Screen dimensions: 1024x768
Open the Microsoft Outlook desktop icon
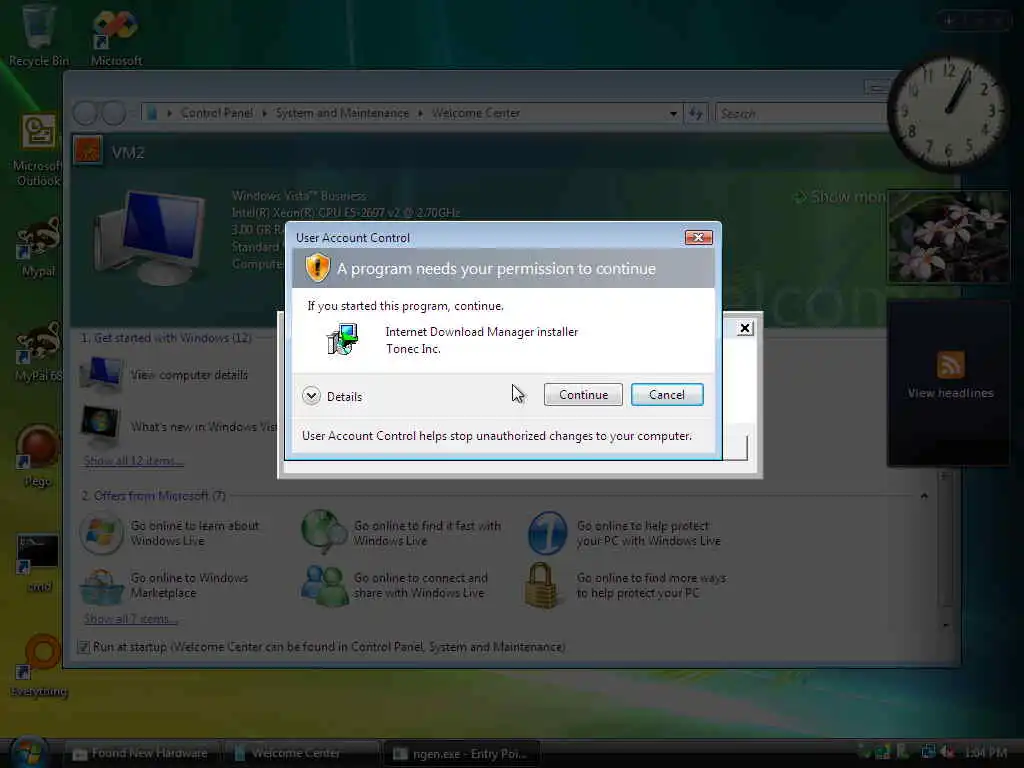coord(38,151)
